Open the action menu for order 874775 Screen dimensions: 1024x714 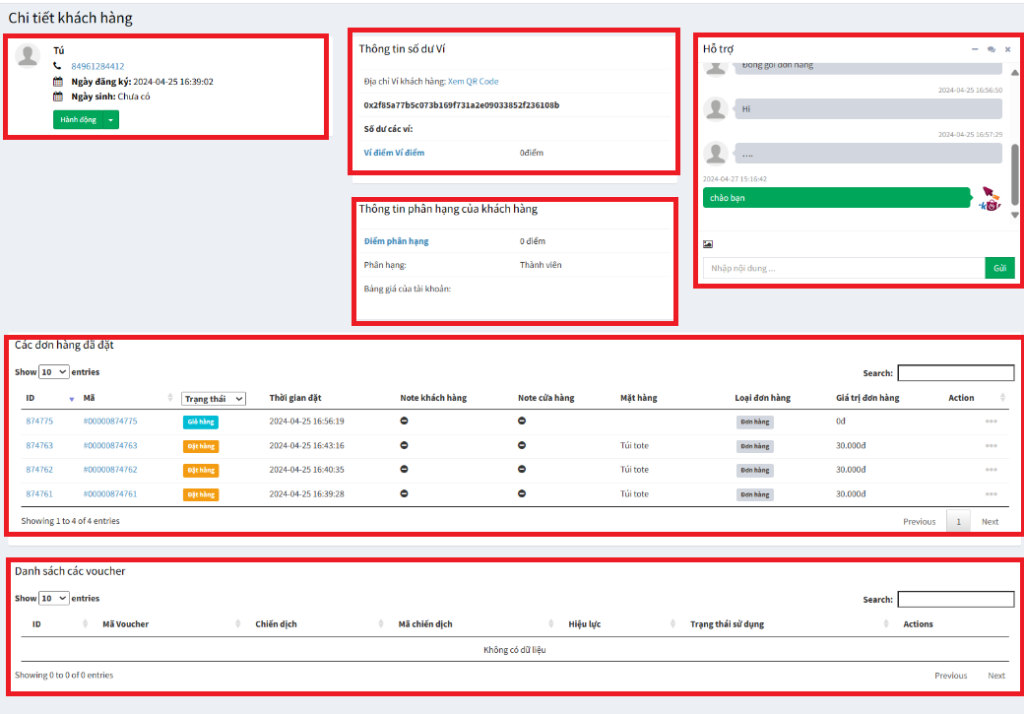point(991,422)
